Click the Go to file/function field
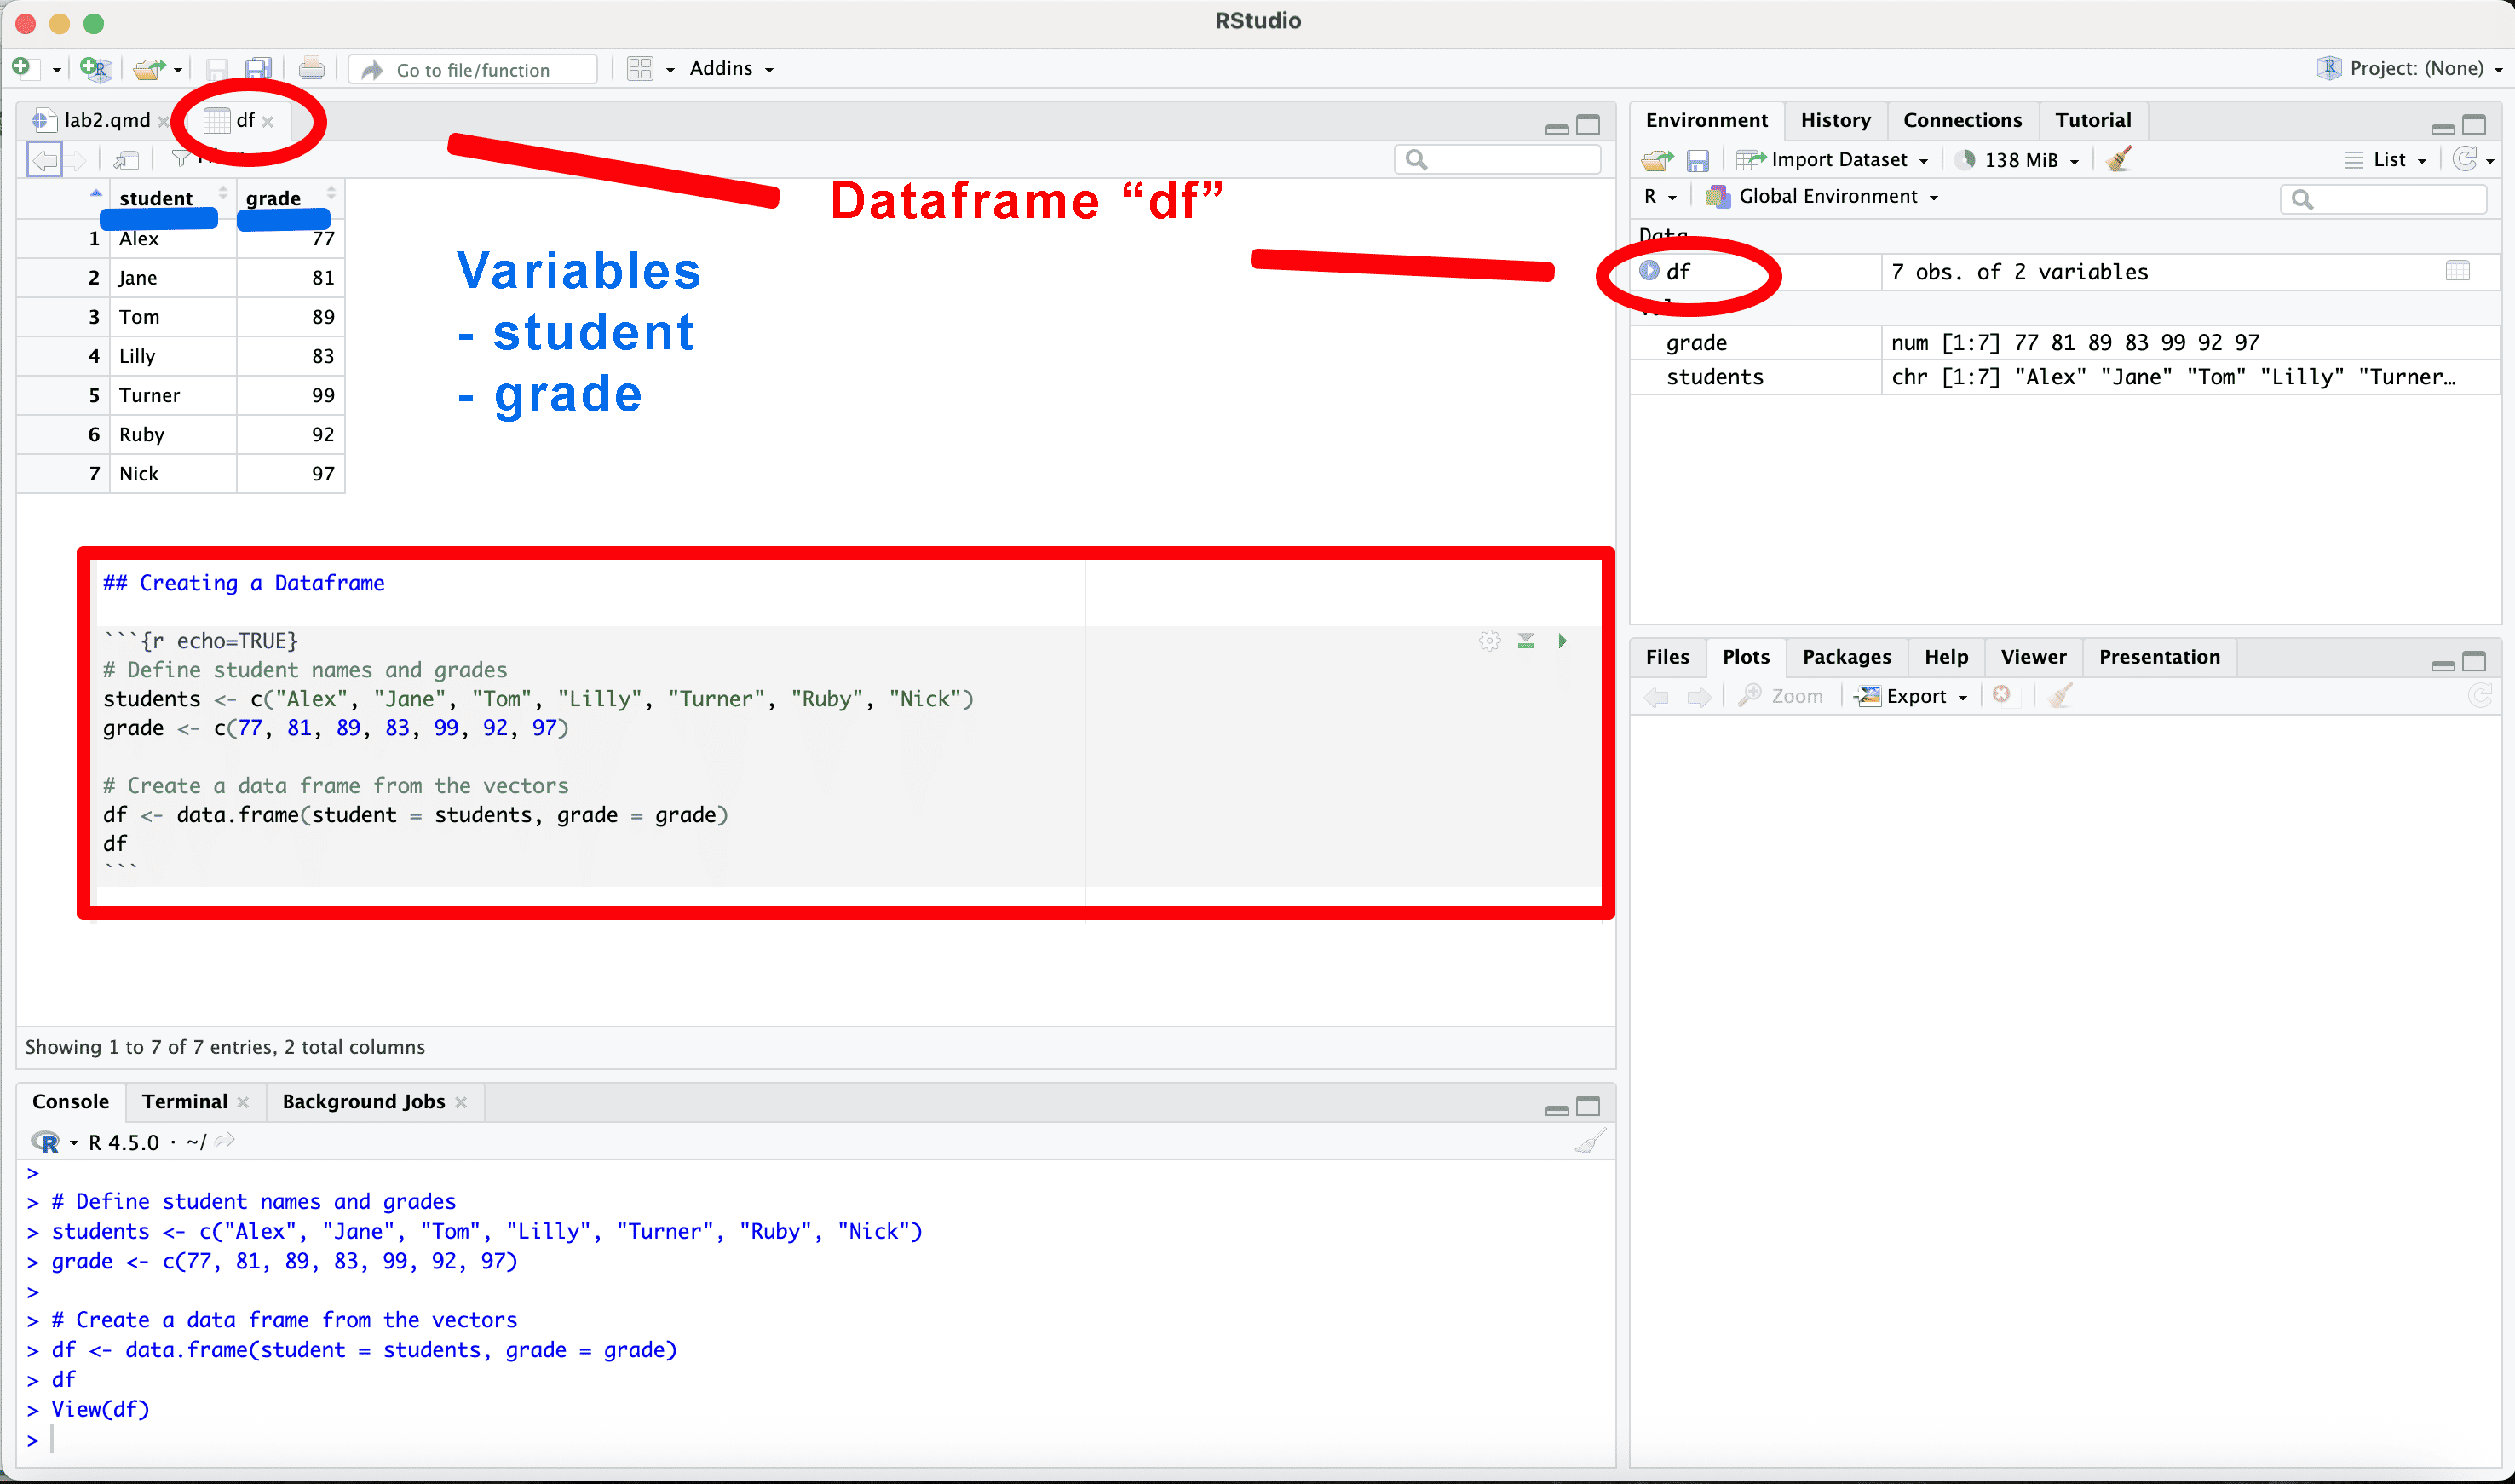 (x=474, y=69)
